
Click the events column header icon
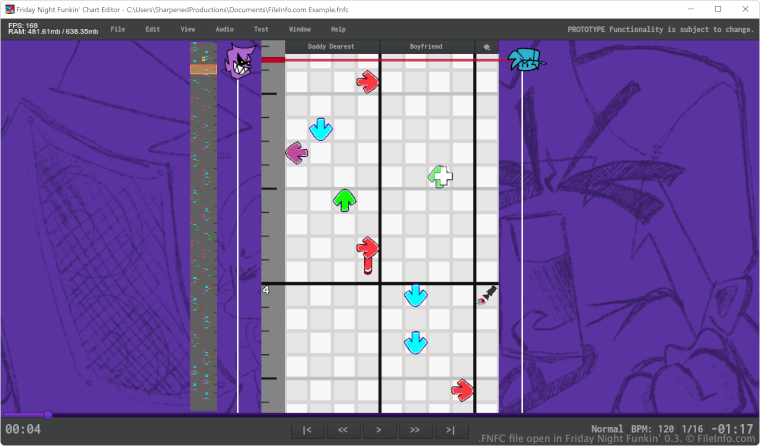[x=486, y=46]
